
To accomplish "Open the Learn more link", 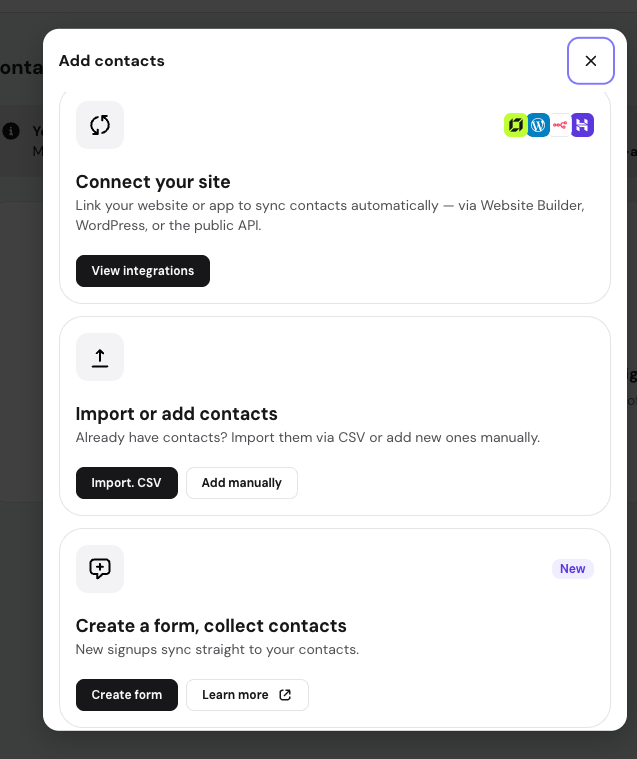I will point(247,695).
